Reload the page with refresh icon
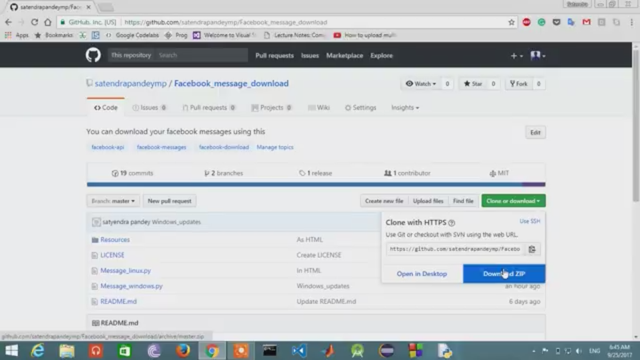640x360 pixels. click(34, 22)
